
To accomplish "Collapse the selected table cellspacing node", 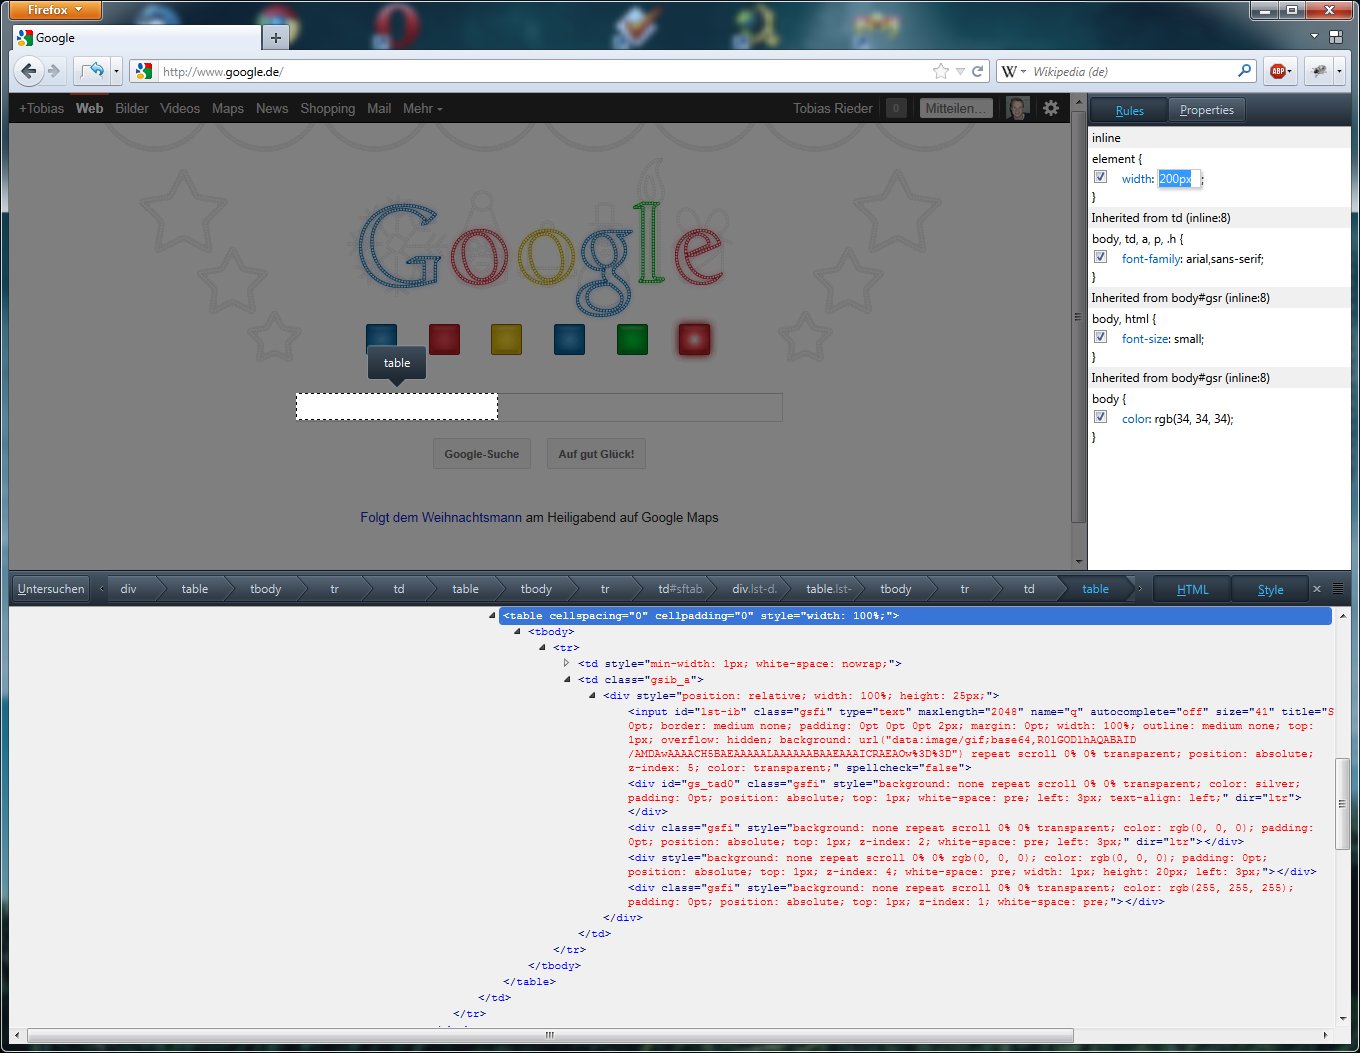I will 491,616.
